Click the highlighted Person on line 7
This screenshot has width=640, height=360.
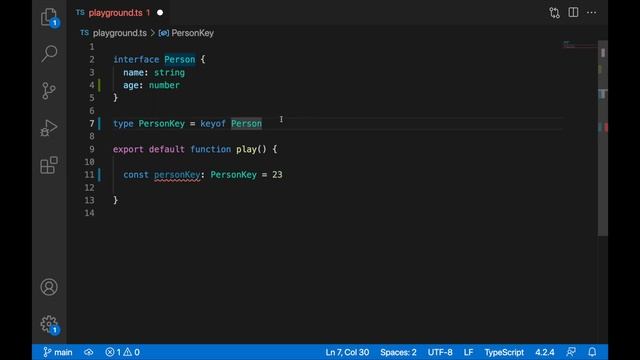(x=246, y=123)
